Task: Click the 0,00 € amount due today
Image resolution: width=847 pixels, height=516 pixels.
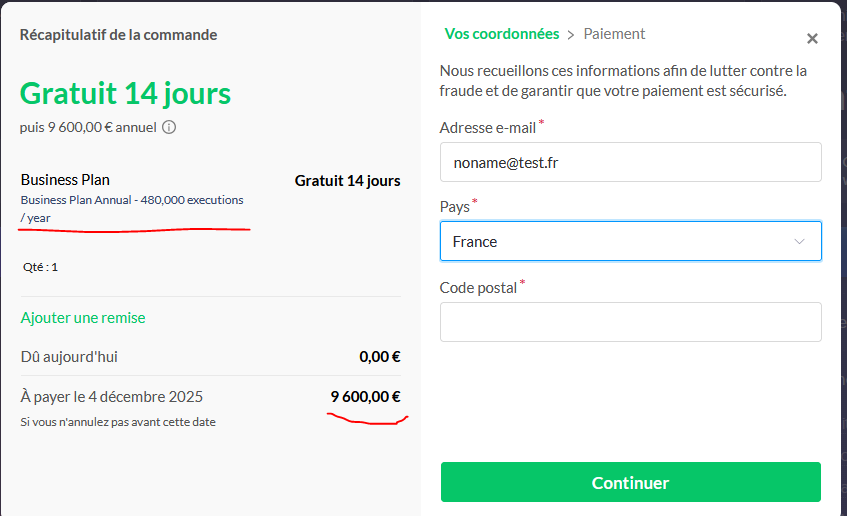Action: 380,357
